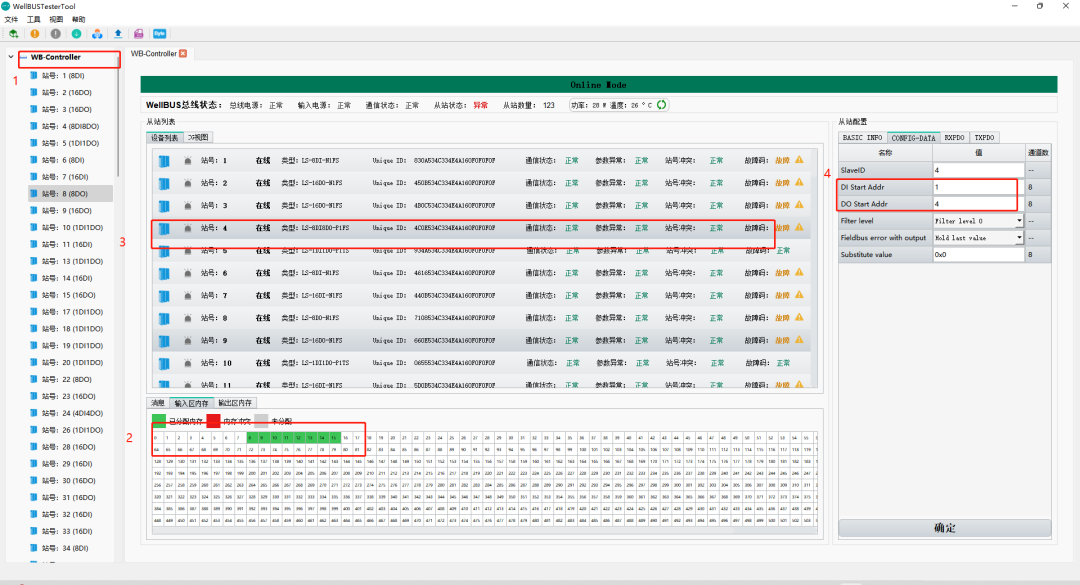The image size is (1080, 585).
Task: Click the gray 未分配 legend swatch
Action: click(261, 421)
